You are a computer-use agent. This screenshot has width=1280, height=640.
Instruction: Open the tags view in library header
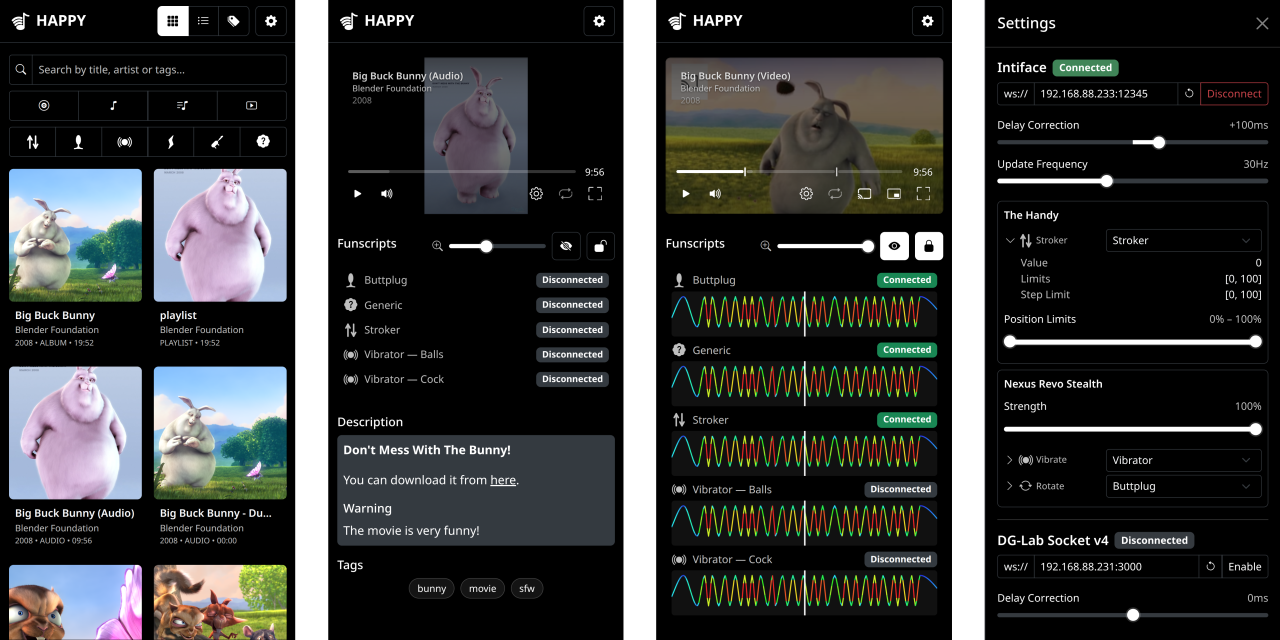point(233,21)
